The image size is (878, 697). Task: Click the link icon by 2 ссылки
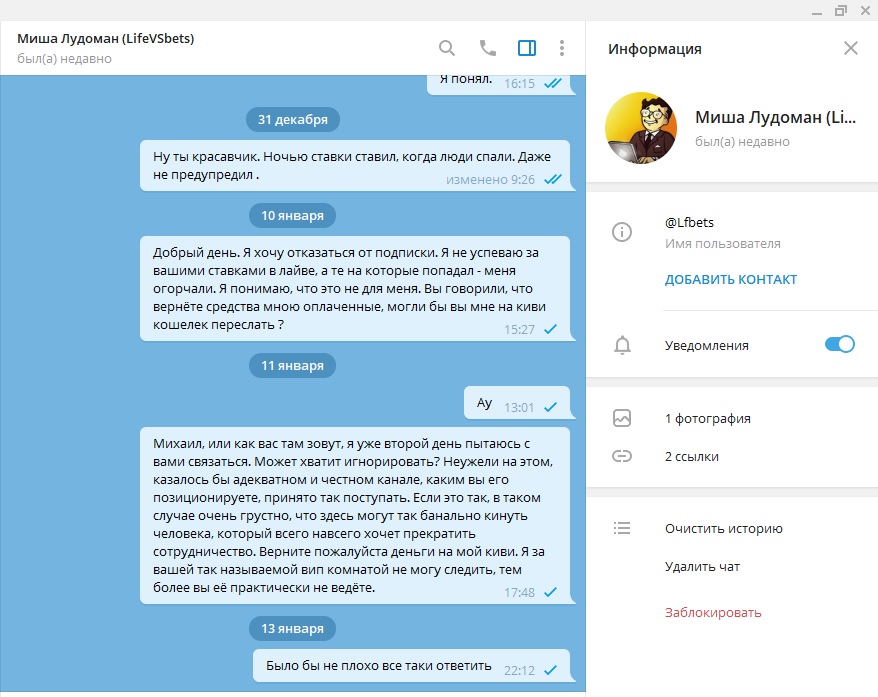pyautogui.click(x=622, y=456)
